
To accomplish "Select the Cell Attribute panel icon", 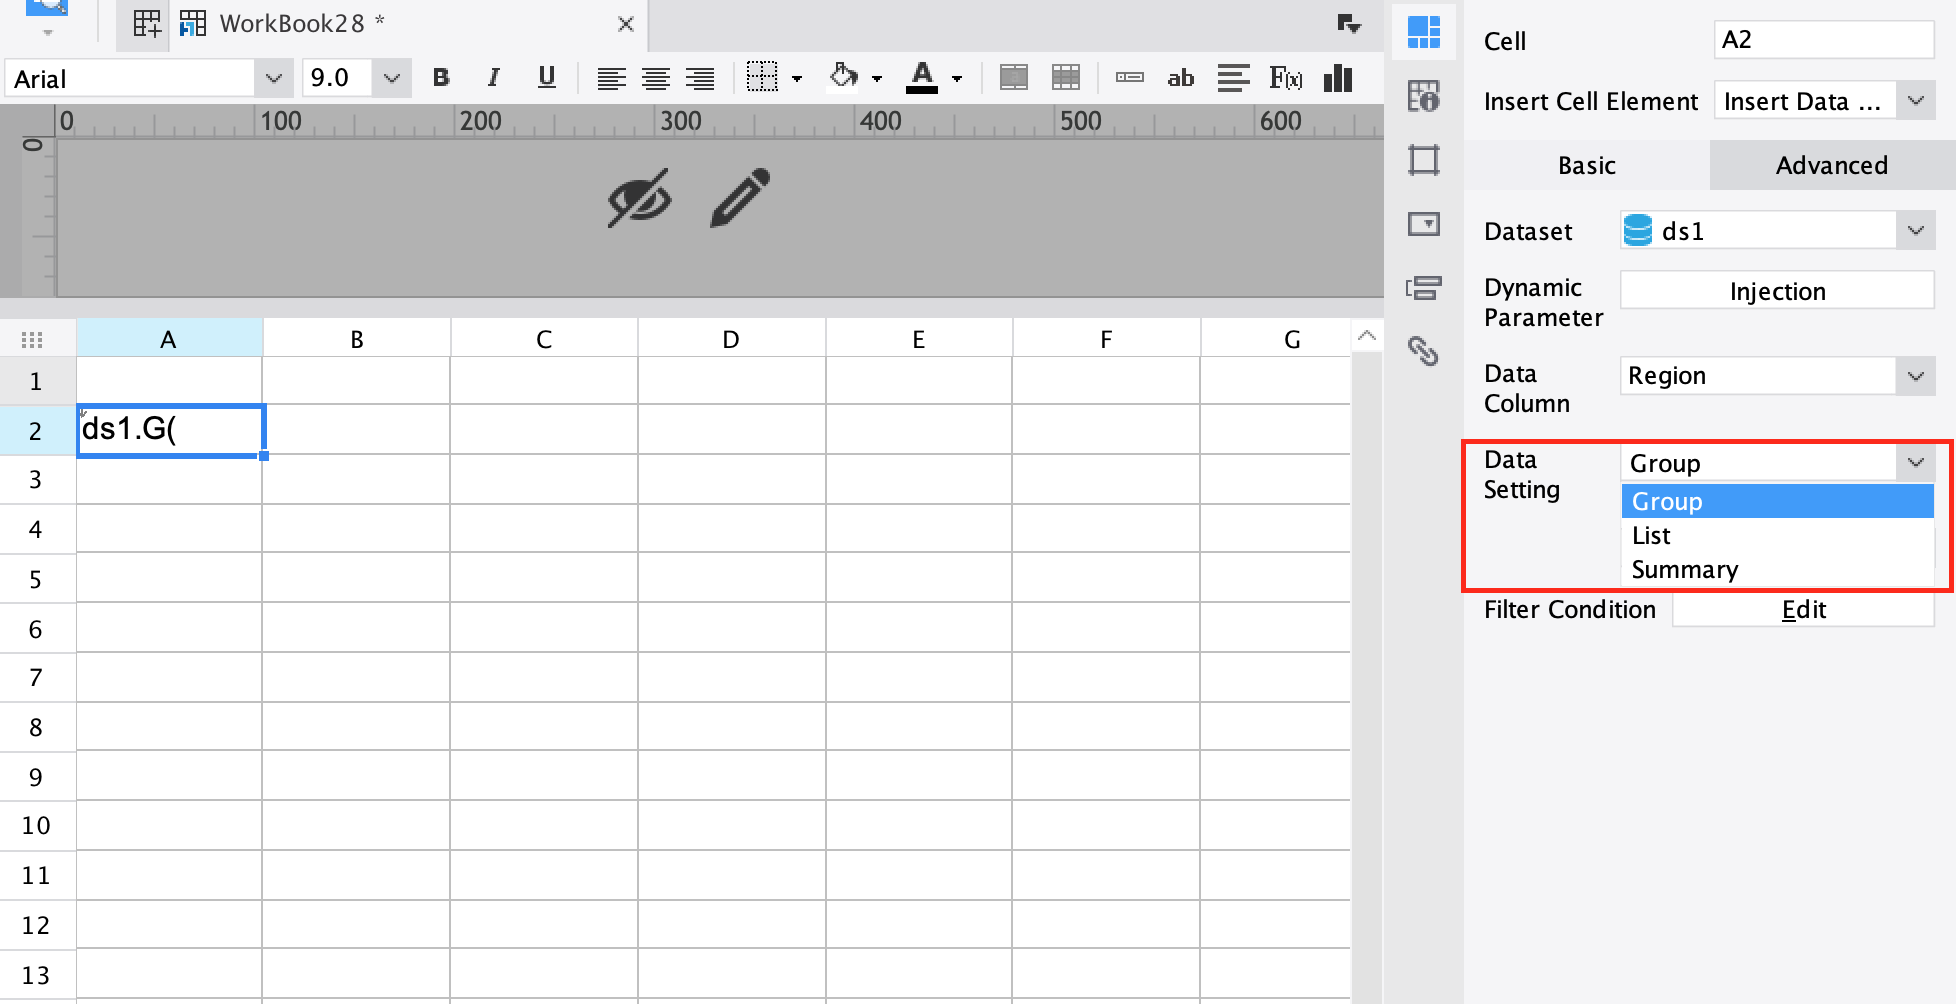I will point(1424,96).
